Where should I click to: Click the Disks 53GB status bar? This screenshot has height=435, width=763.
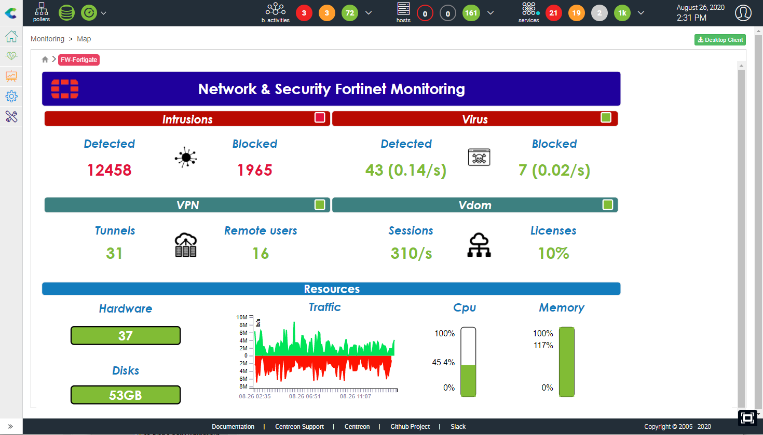tap(126, 395)
